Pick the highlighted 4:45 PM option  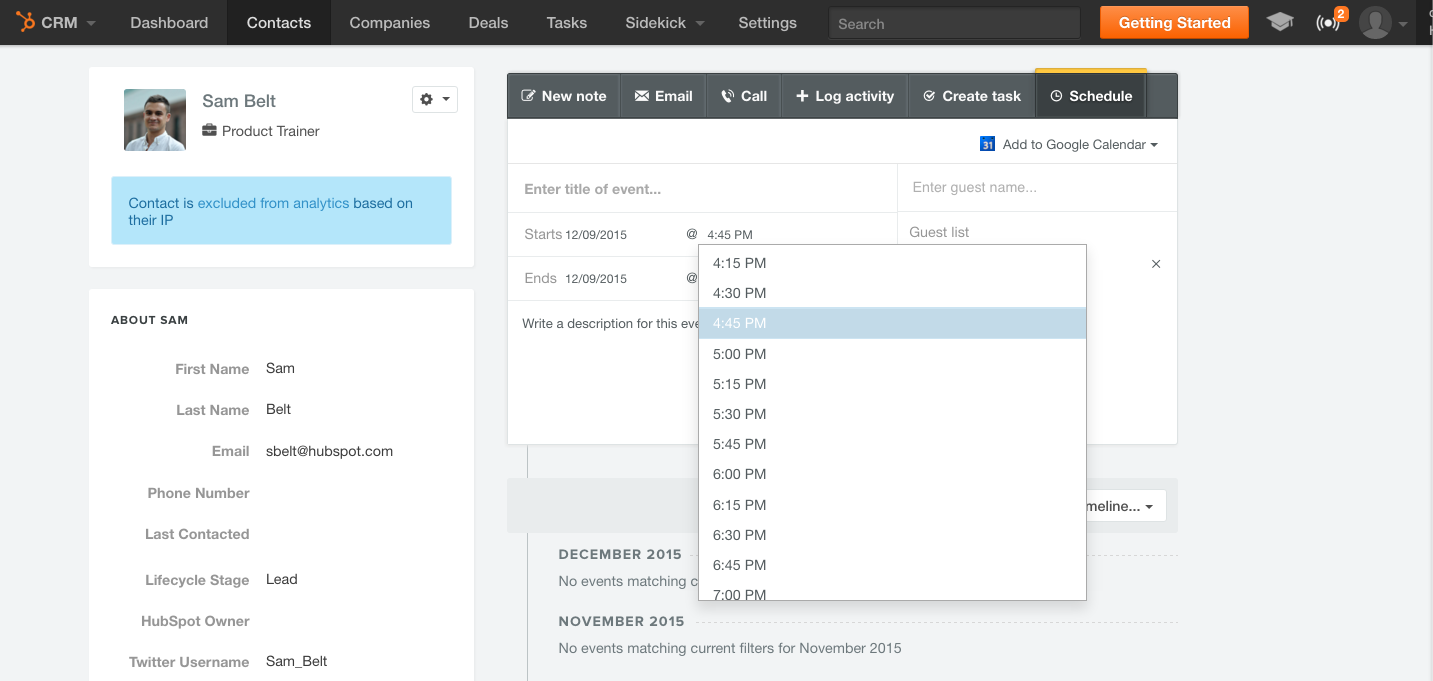pos(892,323)
